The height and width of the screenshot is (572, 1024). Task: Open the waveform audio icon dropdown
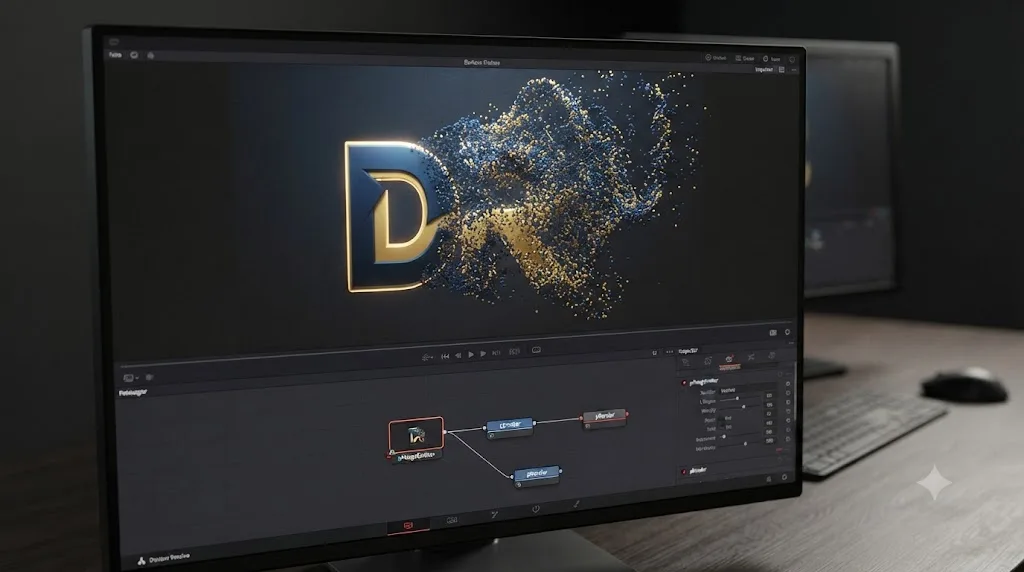coord(426,357)
